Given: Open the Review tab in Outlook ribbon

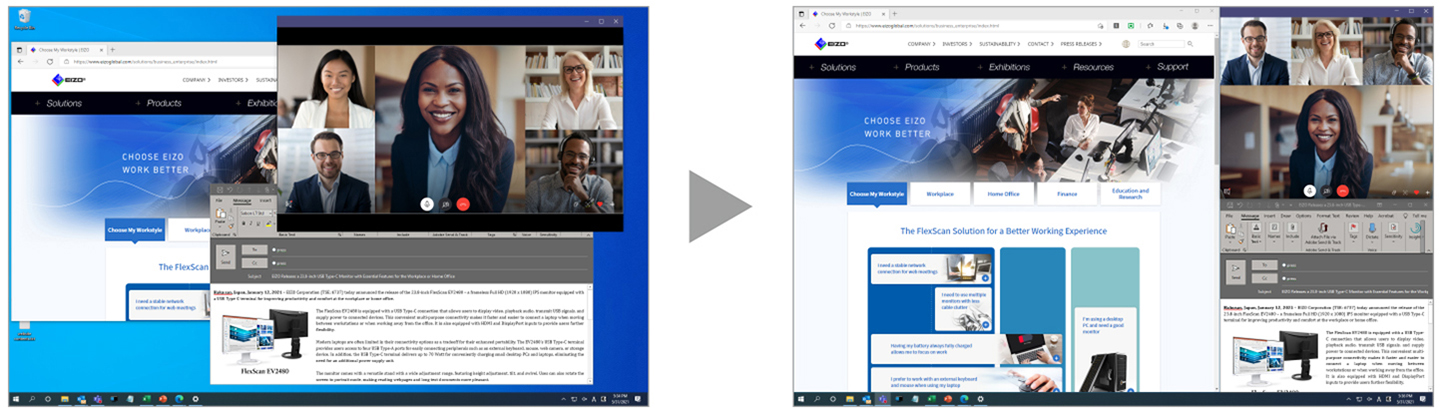Looking at the screenshot, I should (1352, 215).
